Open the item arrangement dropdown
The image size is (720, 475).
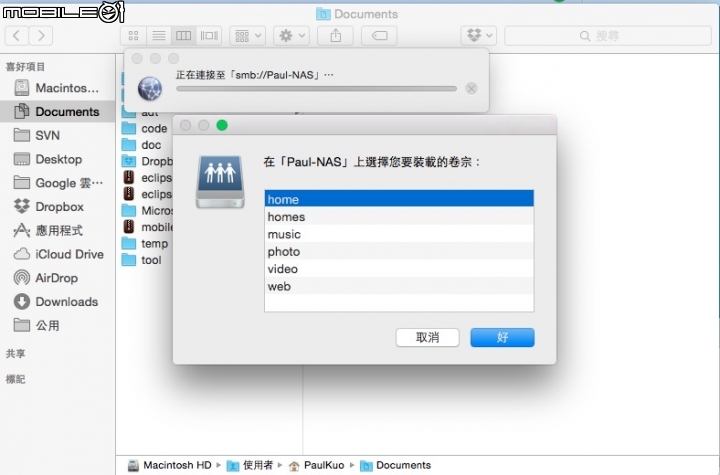(248, 35)
